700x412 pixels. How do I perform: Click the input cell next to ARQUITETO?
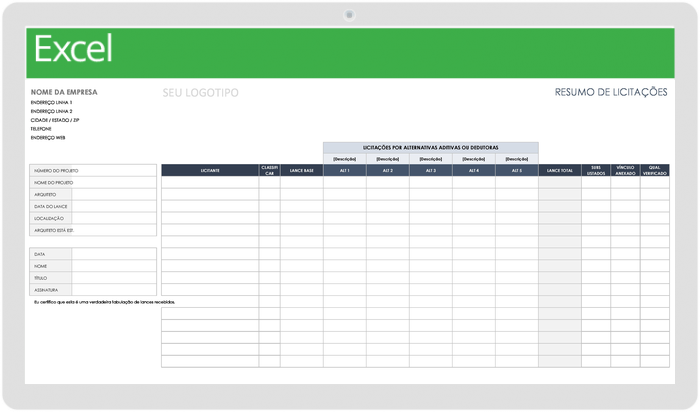pos(114,195)
